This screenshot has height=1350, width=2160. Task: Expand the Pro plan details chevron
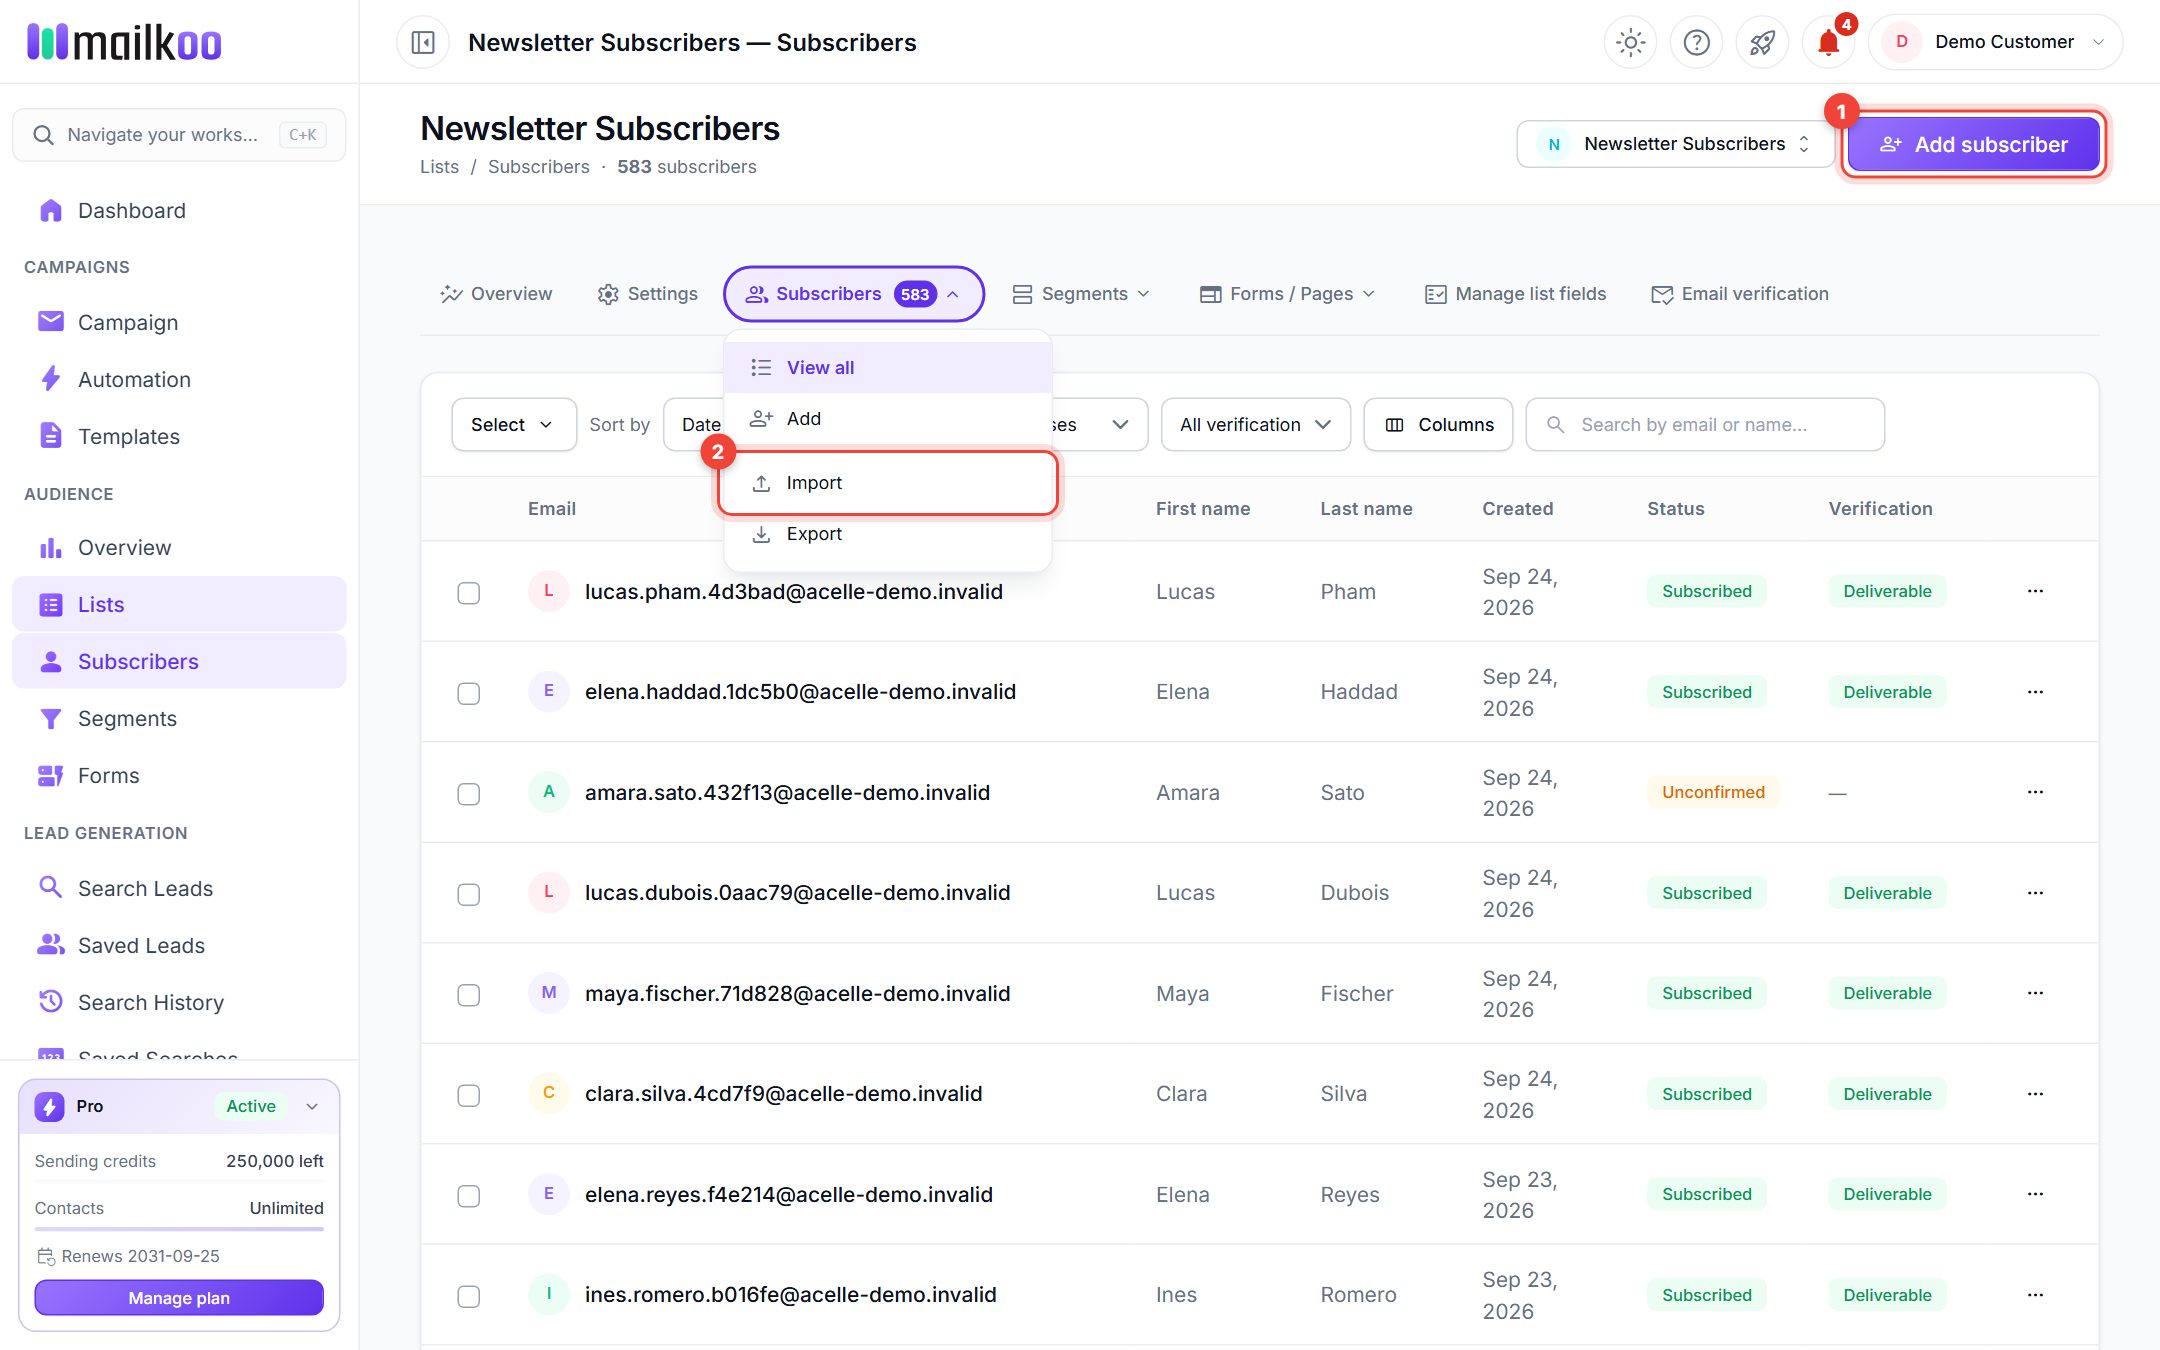(x=312, y=1106)
